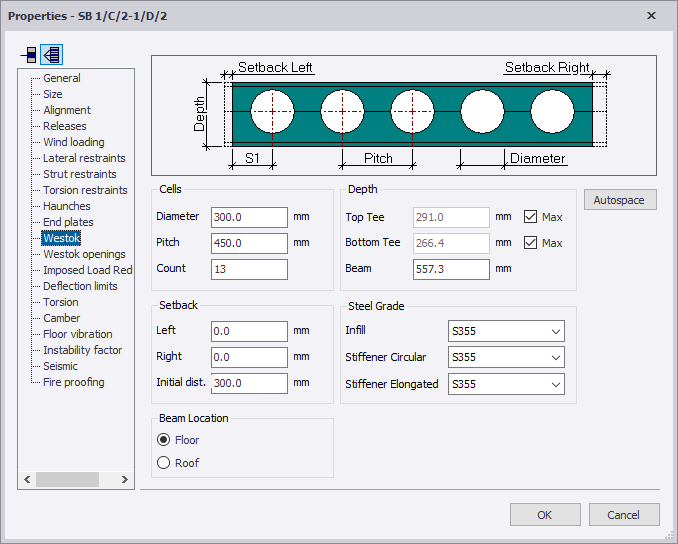Screen dimensions: 678x544
Task: Close the Properties dialog with X
Action: click(x=652, y=15)
